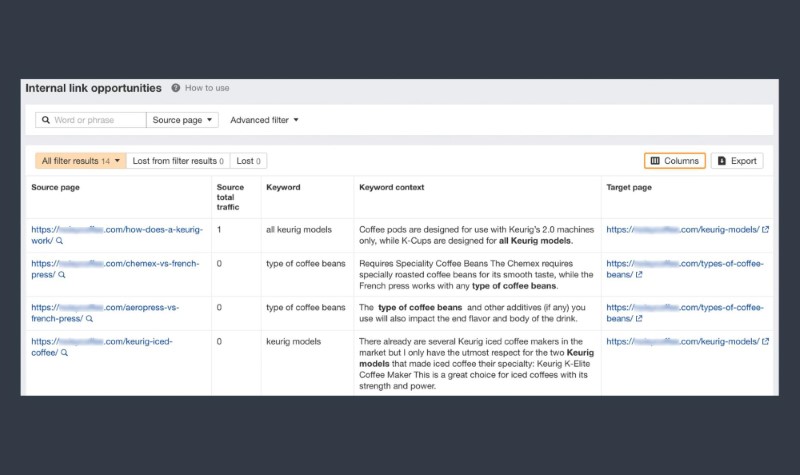
Task: Switch to Lost from filter results tab
Action: [178, 161]
